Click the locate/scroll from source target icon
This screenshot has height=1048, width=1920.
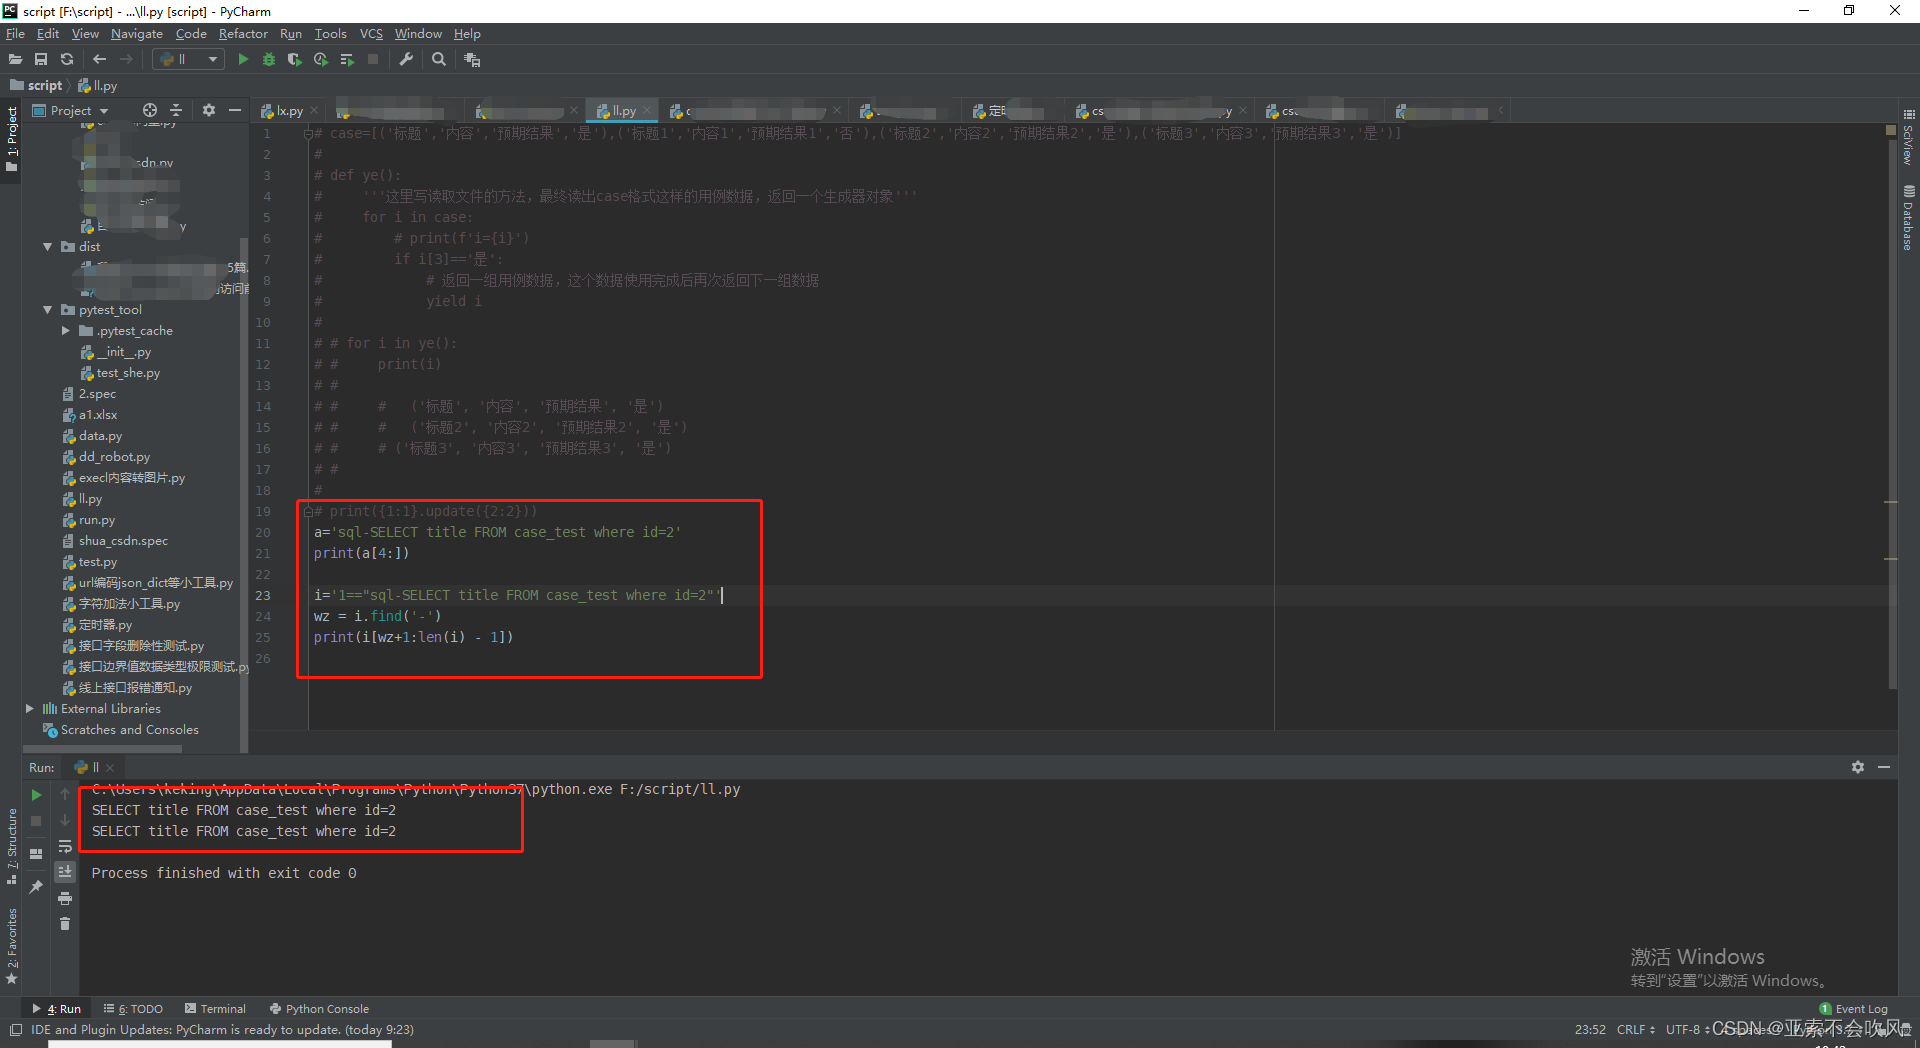[150, 110]
